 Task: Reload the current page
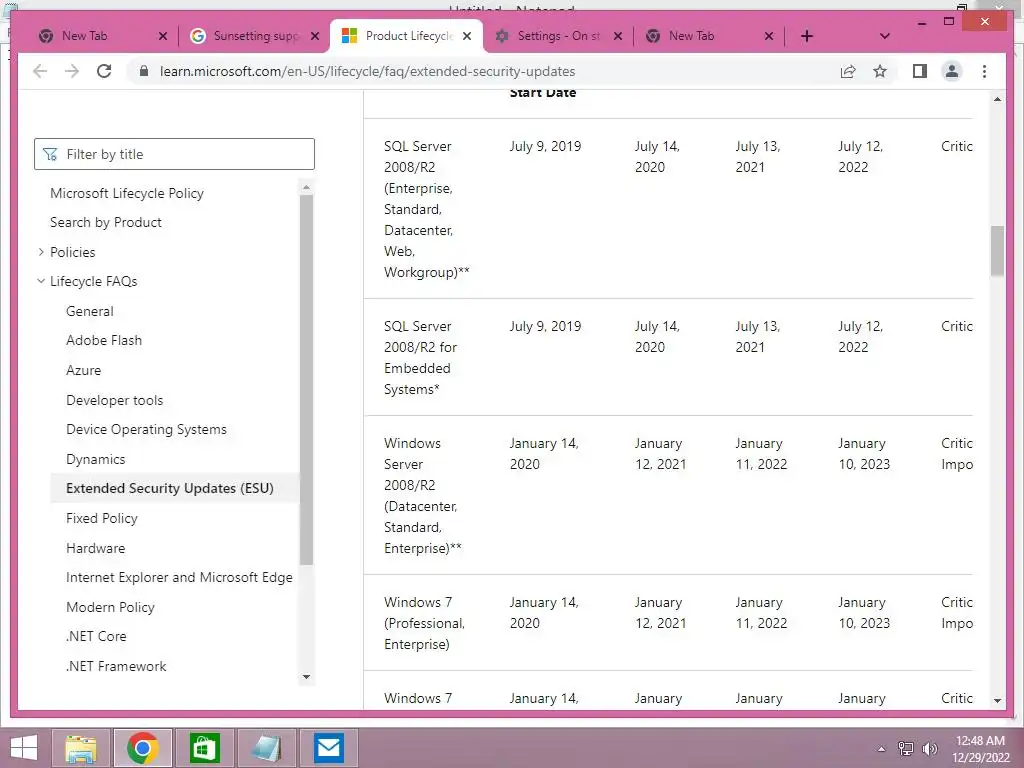point(104,71)
